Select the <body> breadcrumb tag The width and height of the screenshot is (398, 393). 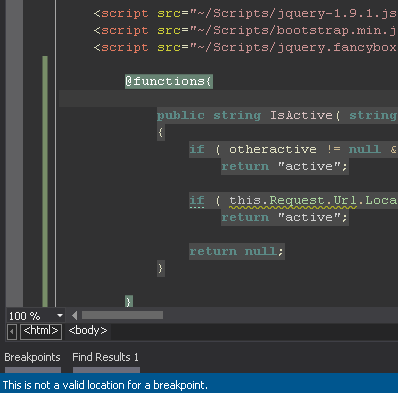click(88, 331)
